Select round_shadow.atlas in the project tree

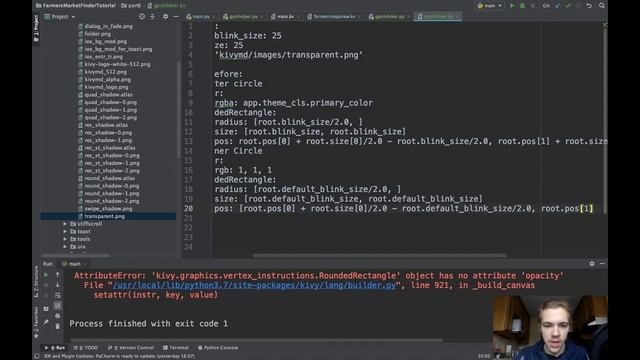109,178
